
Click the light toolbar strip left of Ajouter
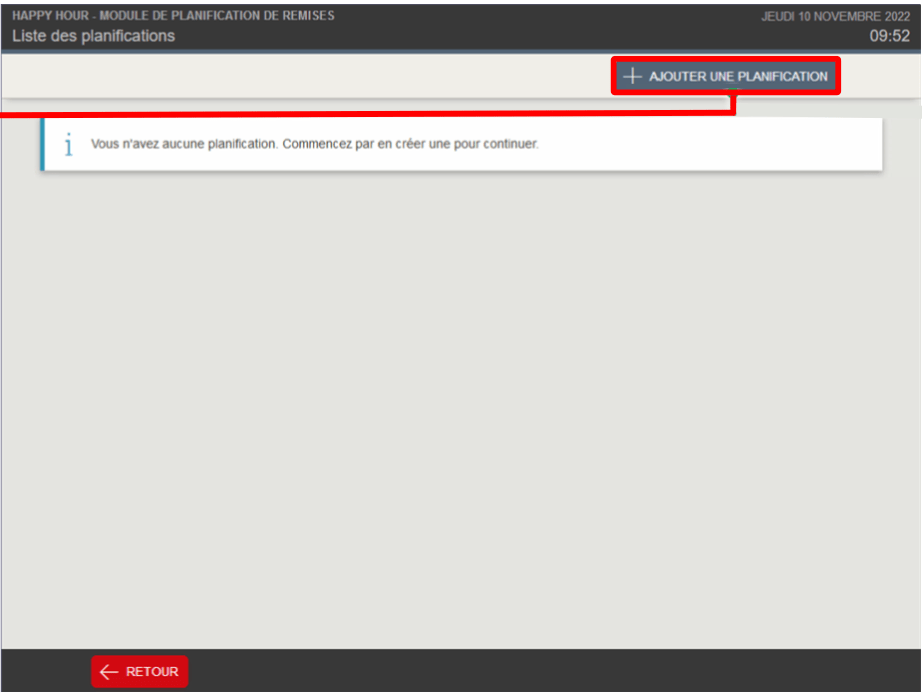tap(306, 76)
